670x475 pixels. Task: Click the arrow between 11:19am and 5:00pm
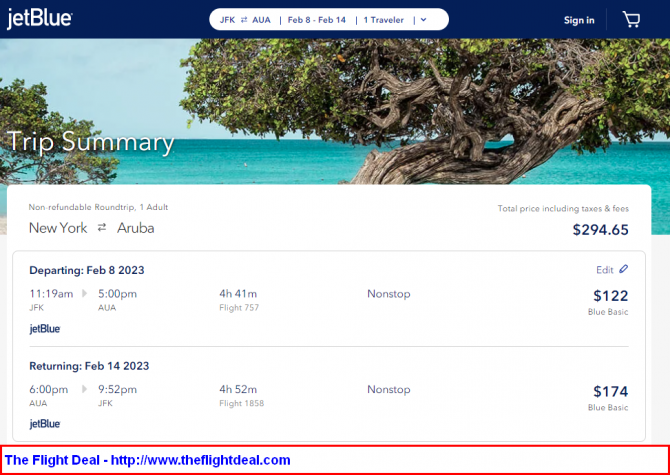[x=85, y=293]
